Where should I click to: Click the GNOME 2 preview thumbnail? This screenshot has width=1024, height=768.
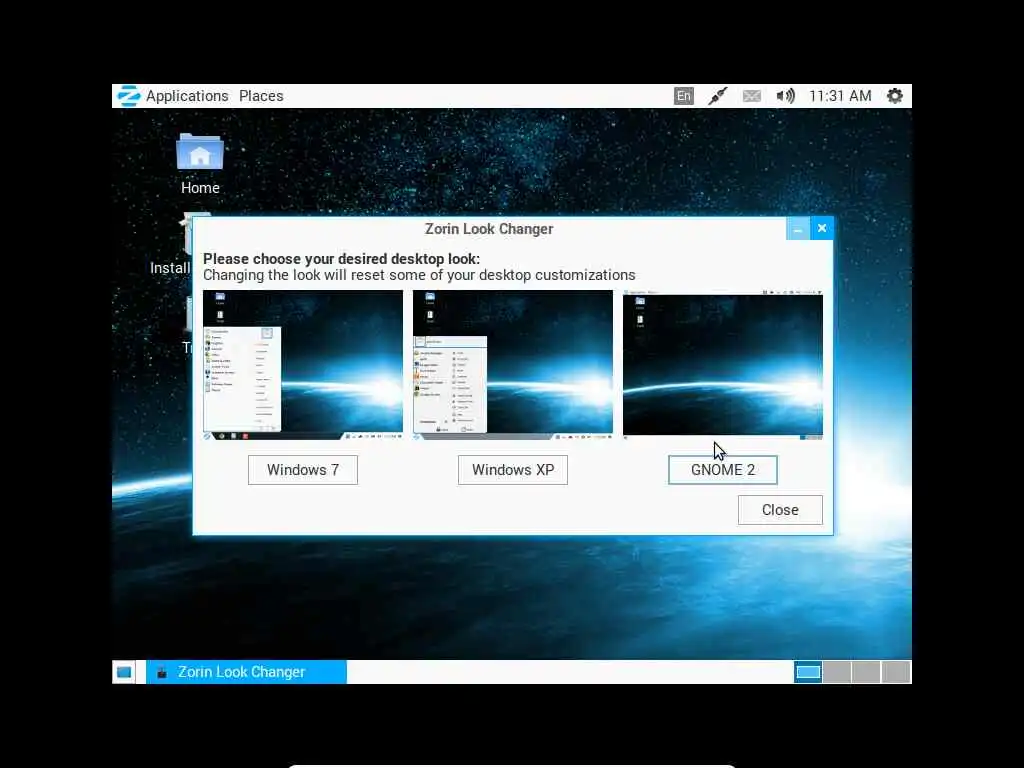tap(723, 365)
